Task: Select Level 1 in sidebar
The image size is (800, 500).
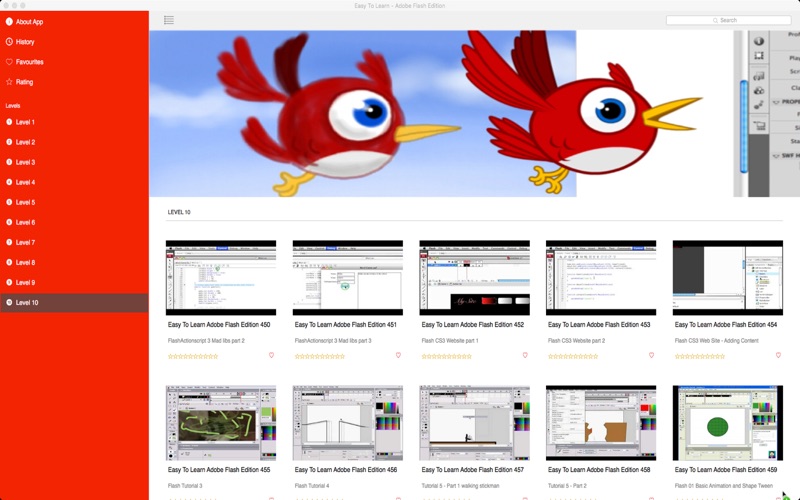Action: [x=74, y=122]
